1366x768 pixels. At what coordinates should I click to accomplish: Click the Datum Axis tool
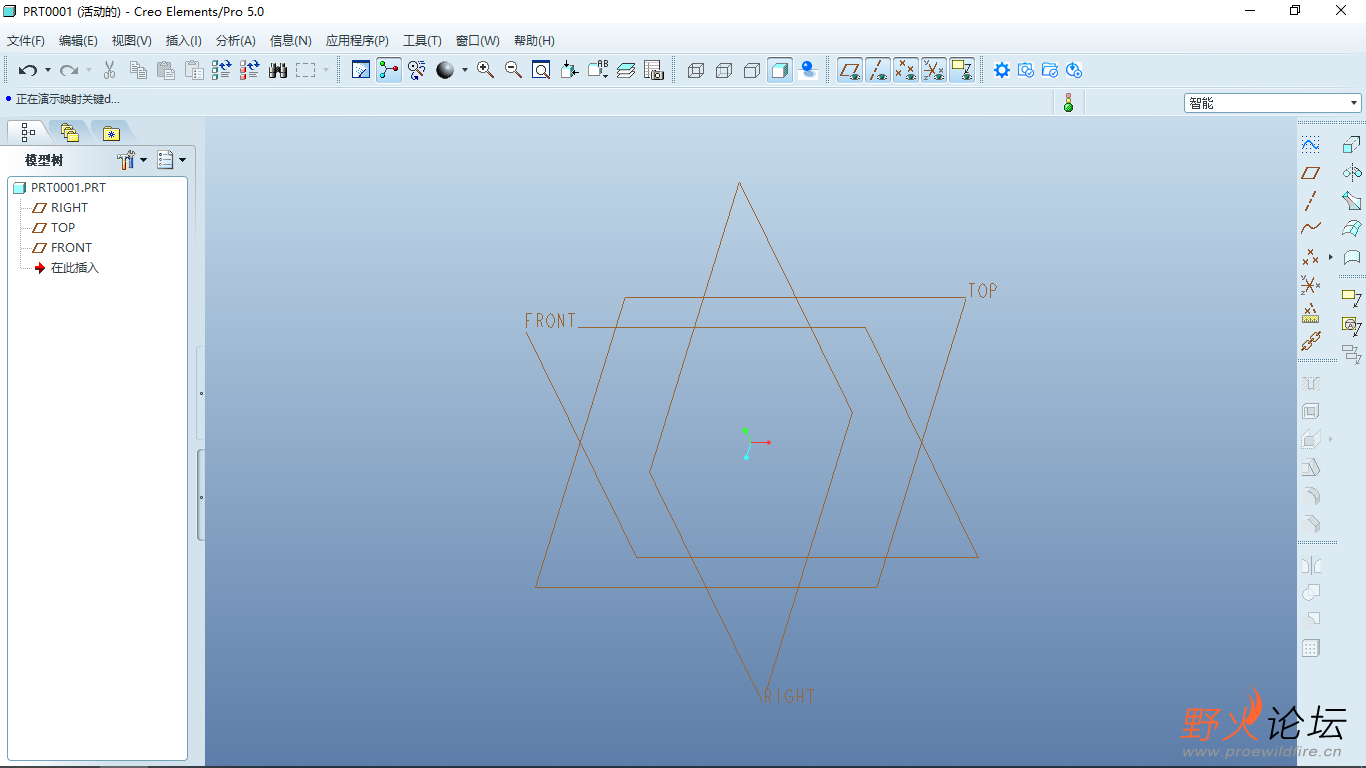(1310, 201)
